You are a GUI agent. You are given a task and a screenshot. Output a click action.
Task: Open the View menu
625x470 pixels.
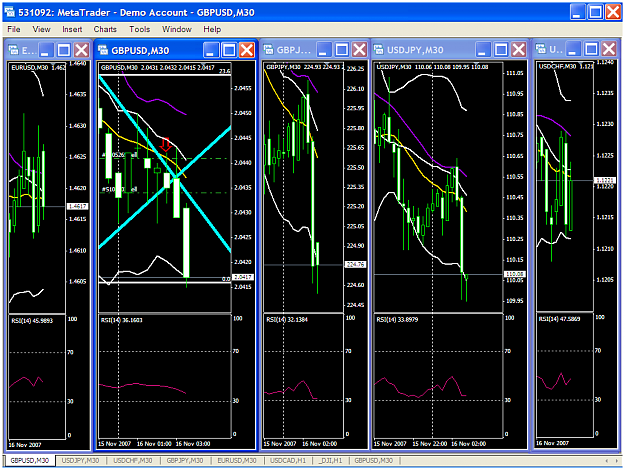pos(41,29)
